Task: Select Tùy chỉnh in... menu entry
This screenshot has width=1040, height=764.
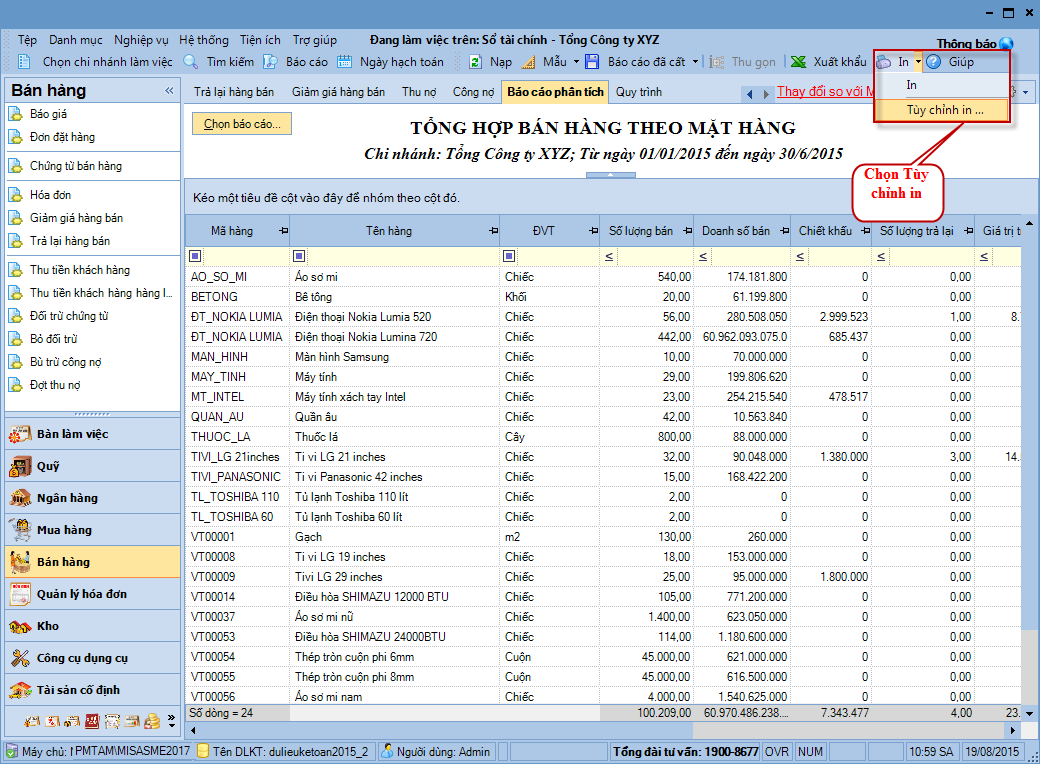Action: point(942,110)
